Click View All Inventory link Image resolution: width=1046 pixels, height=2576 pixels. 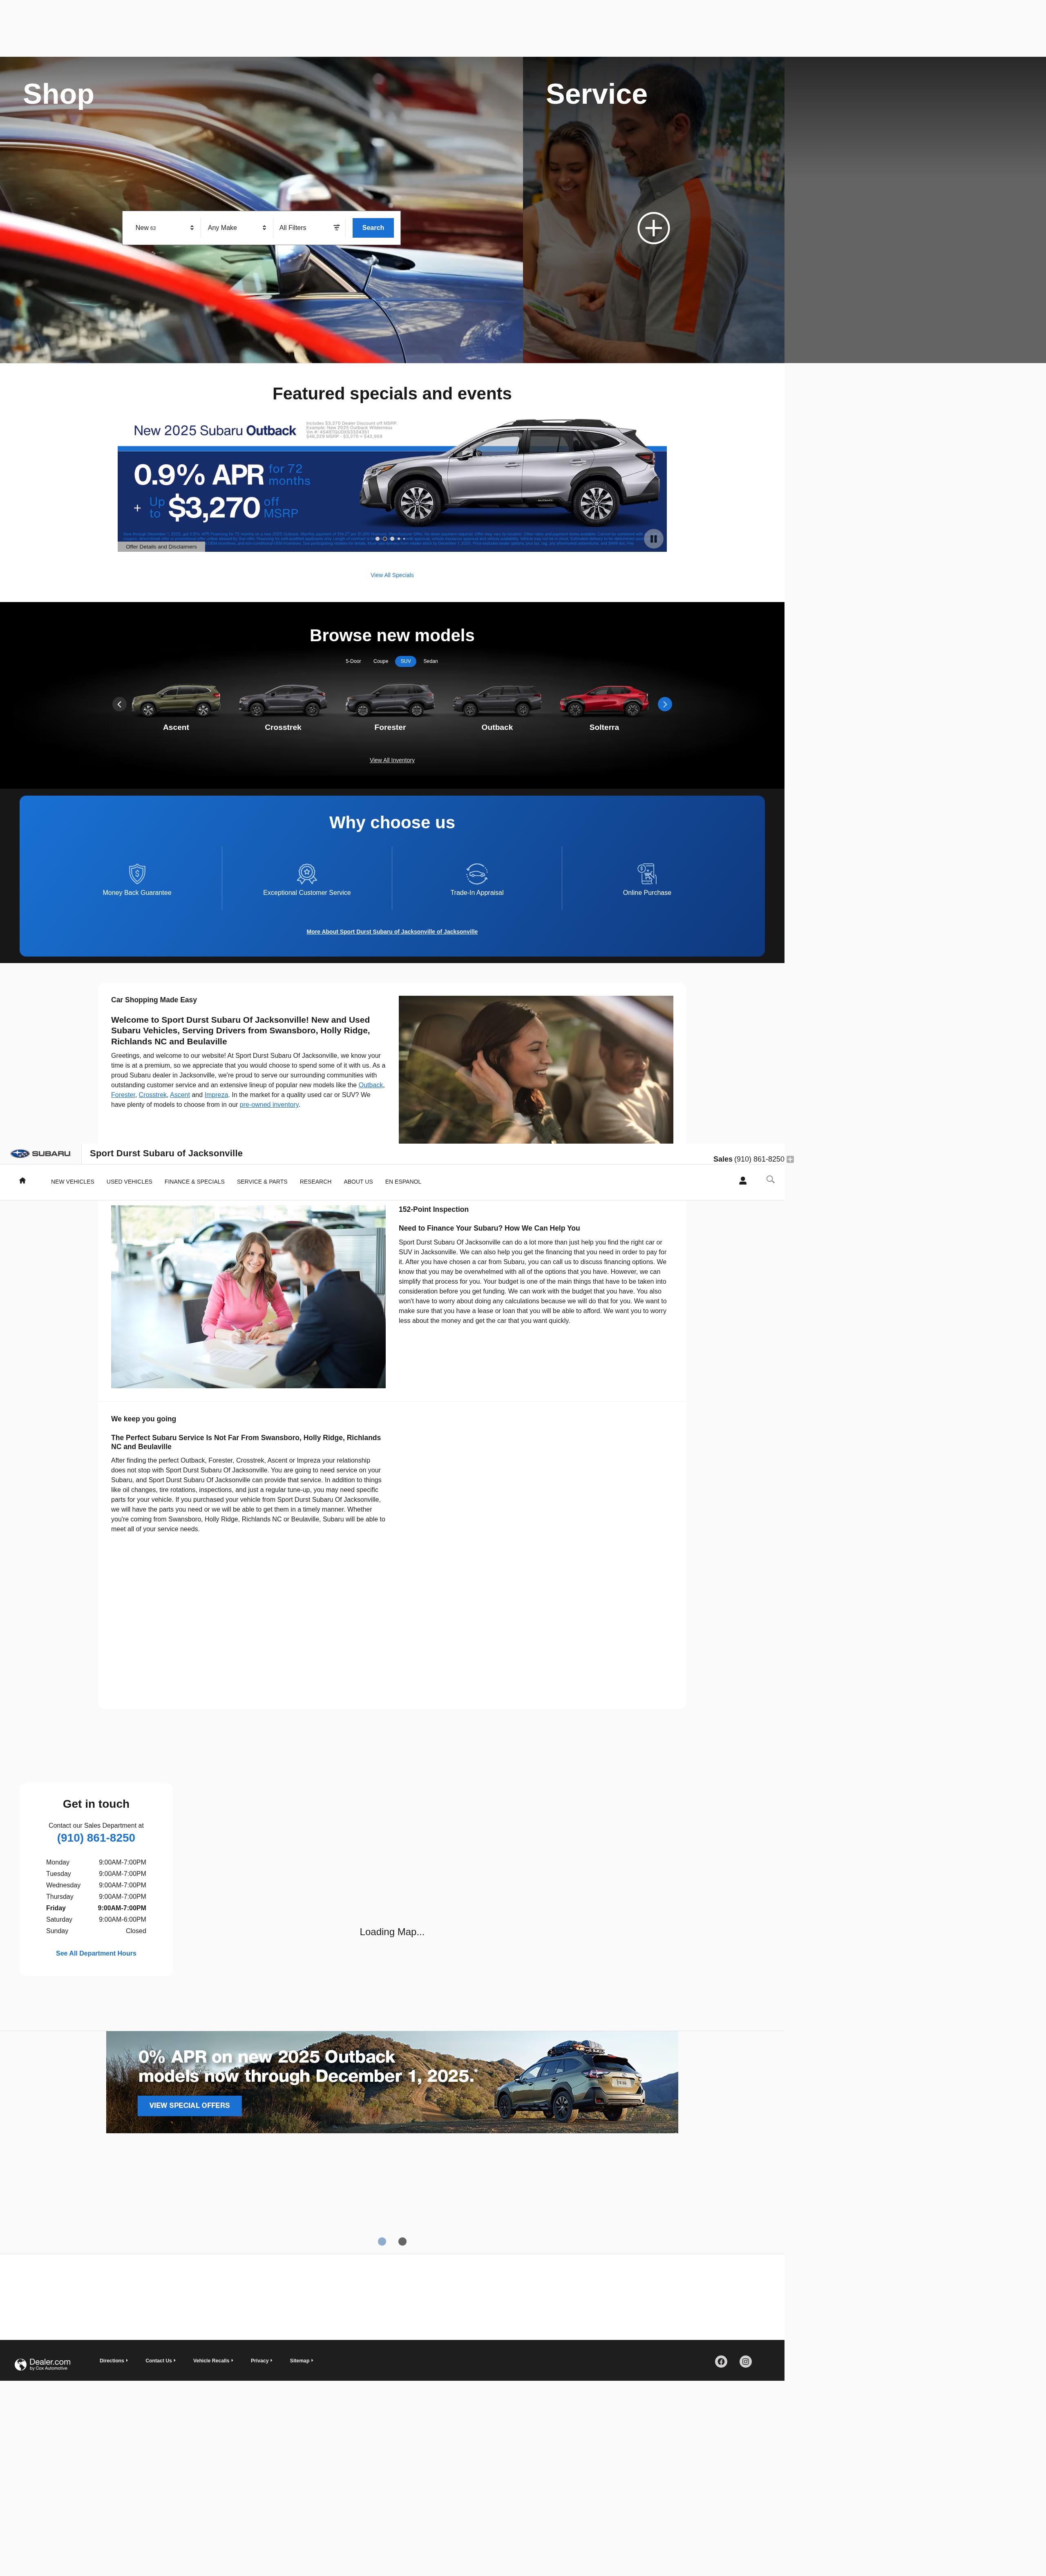click(392, 760)
